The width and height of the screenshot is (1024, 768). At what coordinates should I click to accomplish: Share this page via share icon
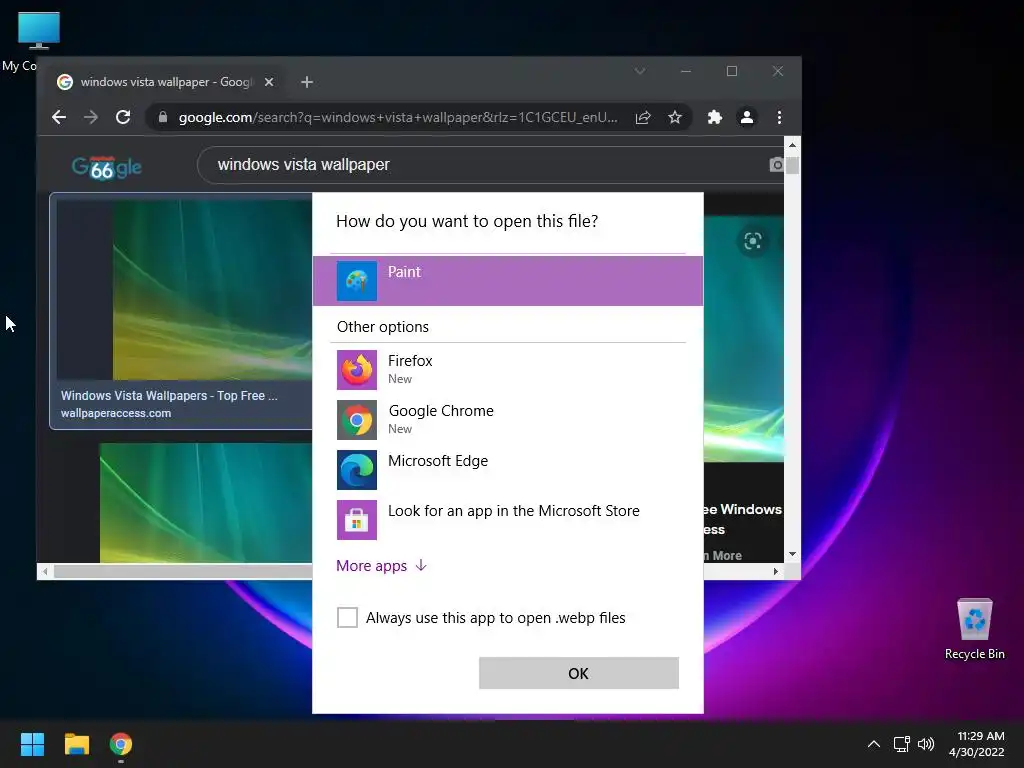643,117
